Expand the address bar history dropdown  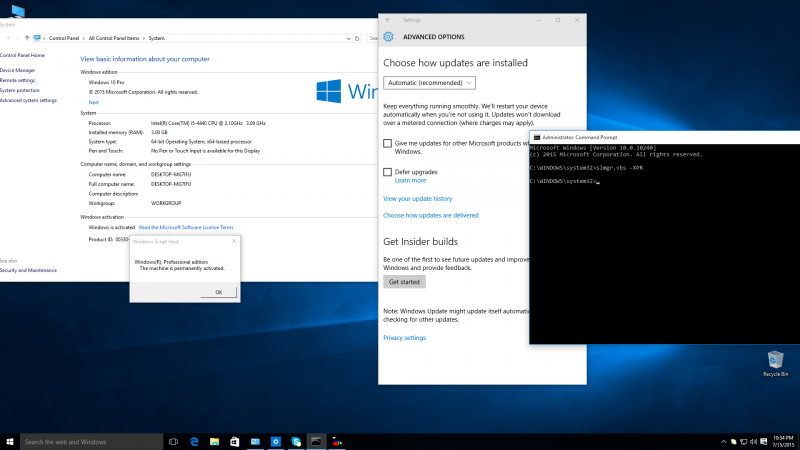tap(348, 38)
